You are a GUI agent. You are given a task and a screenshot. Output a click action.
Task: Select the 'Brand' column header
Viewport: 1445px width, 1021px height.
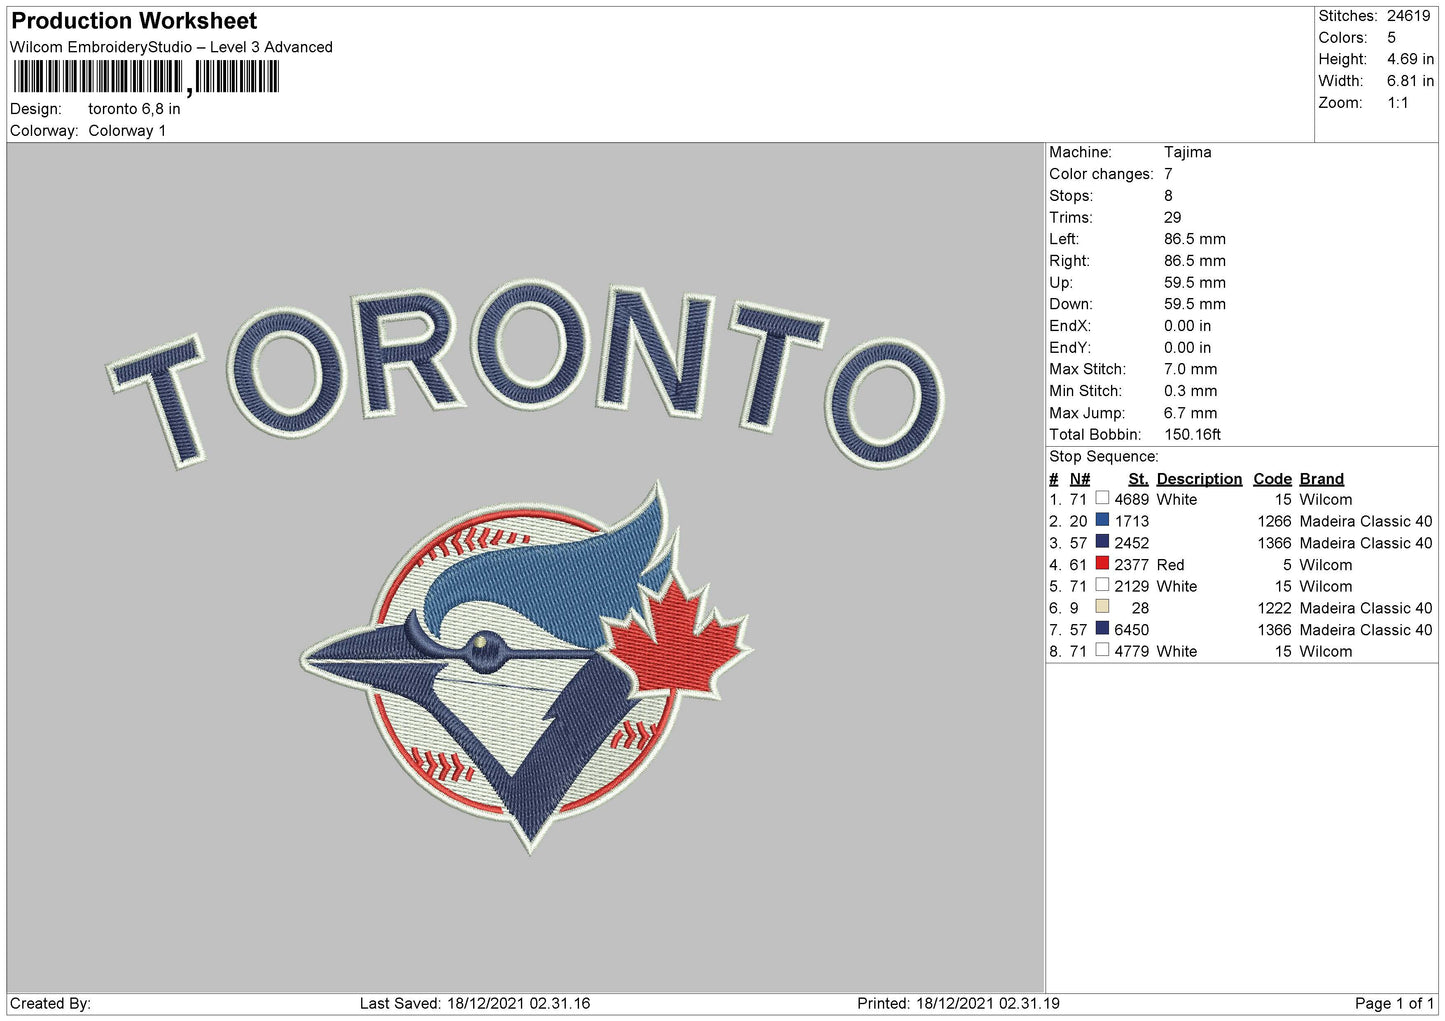point(1322,479)
